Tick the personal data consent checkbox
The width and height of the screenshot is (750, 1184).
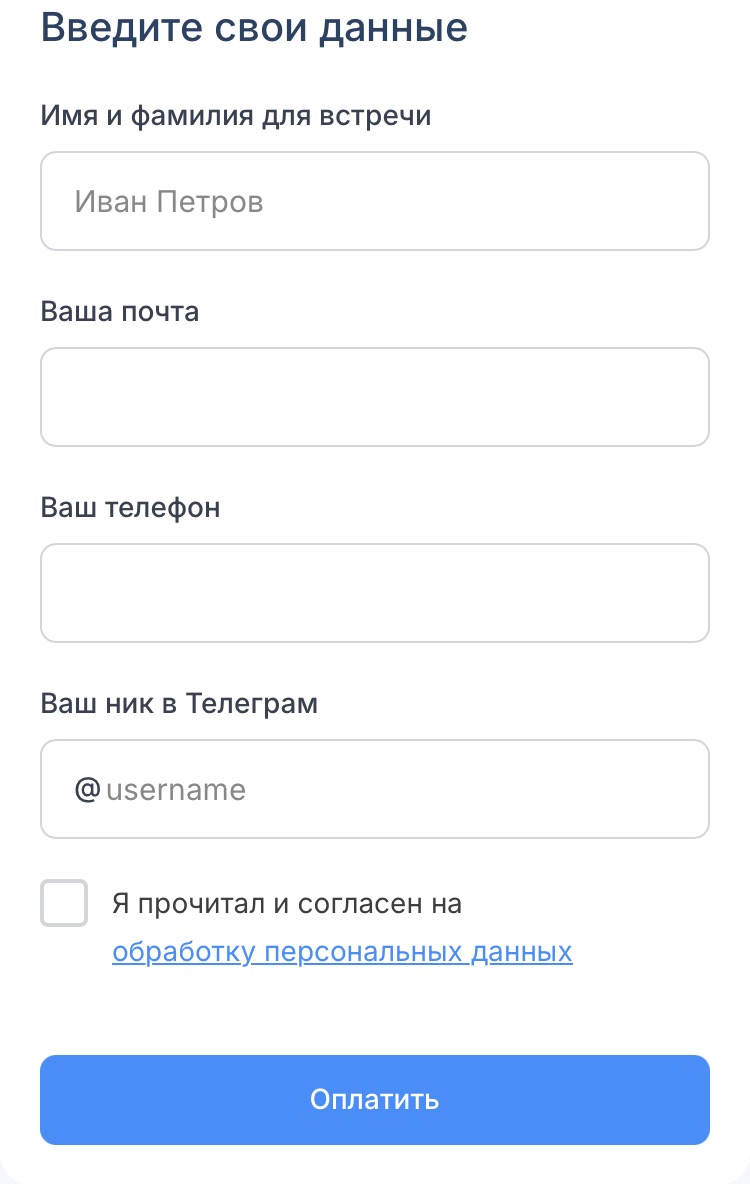pos(64,903)
